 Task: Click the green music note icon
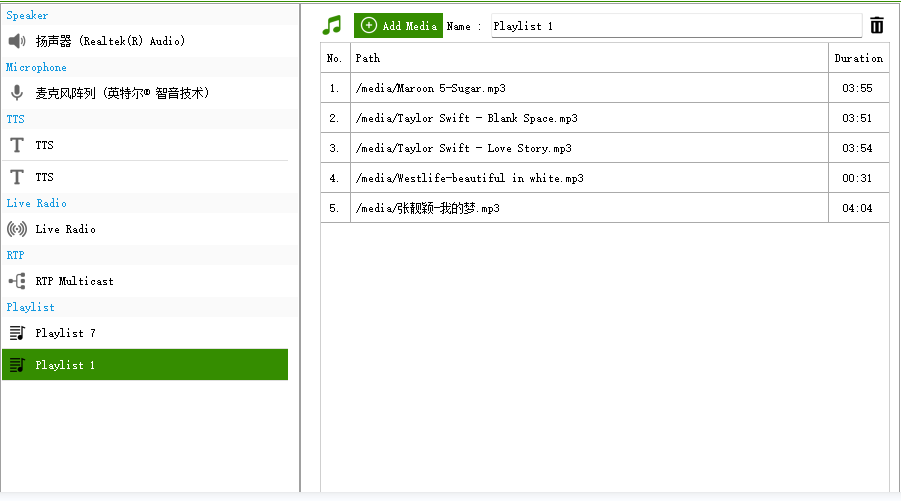(x=332, y=25)
